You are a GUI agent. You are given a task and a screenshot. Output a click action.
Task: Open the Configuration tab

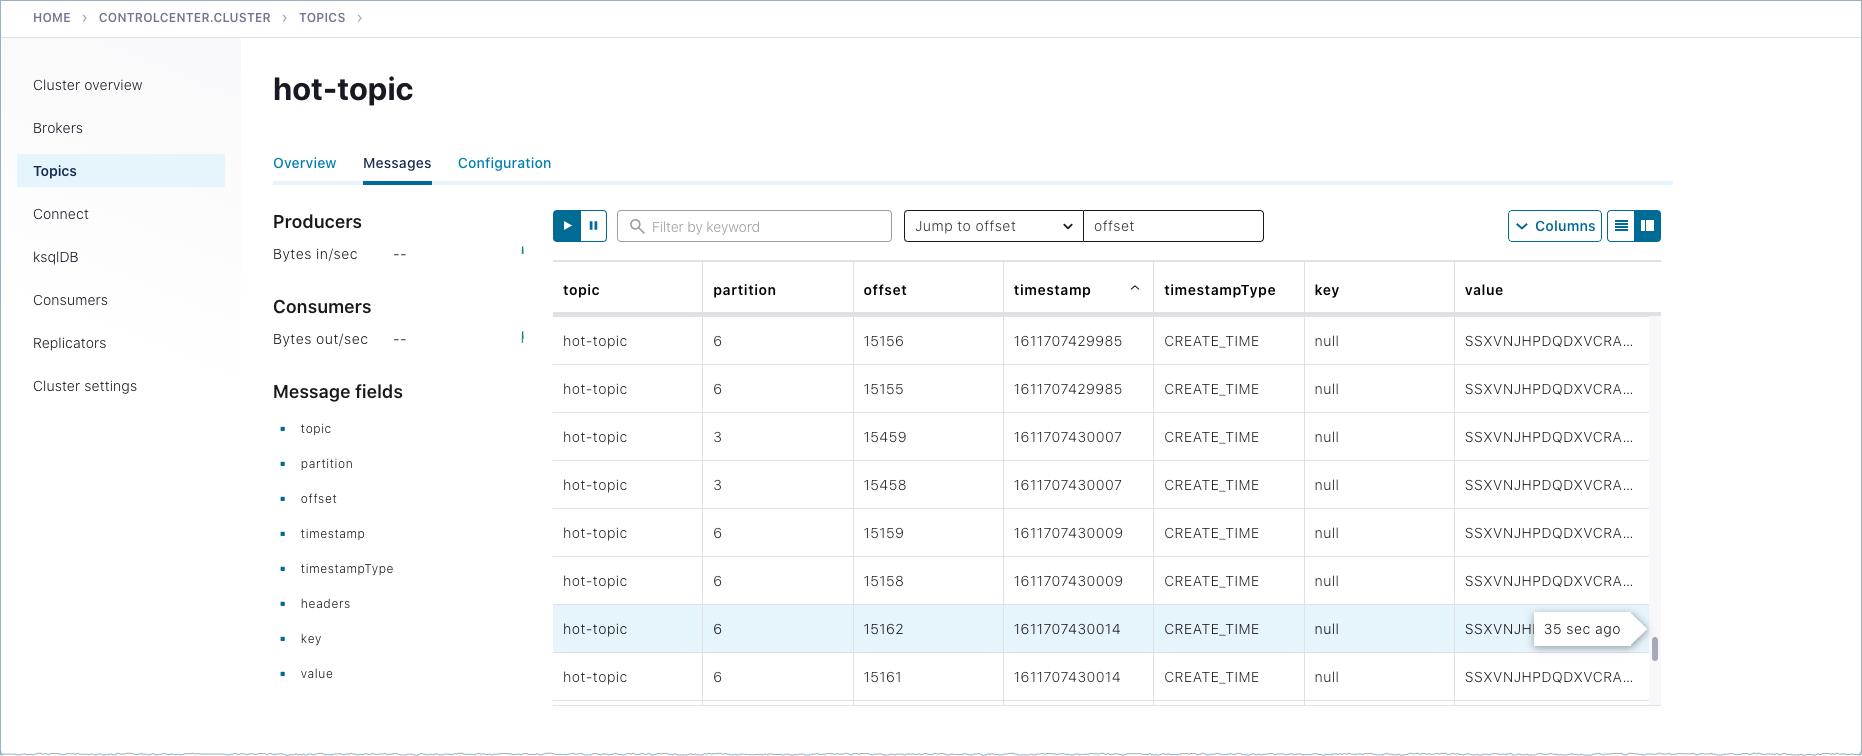(x=504, y=163)
